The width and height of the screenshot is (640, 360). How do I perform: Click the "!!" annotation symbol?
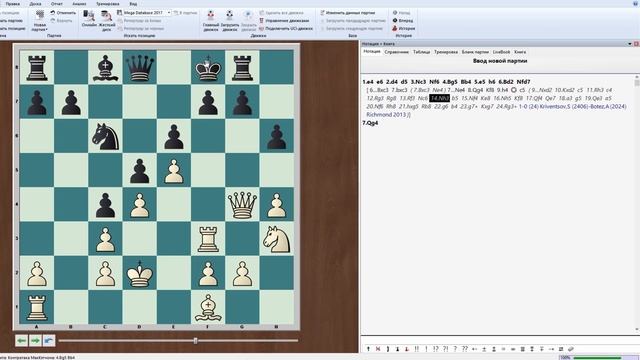(x=417, y=349)
